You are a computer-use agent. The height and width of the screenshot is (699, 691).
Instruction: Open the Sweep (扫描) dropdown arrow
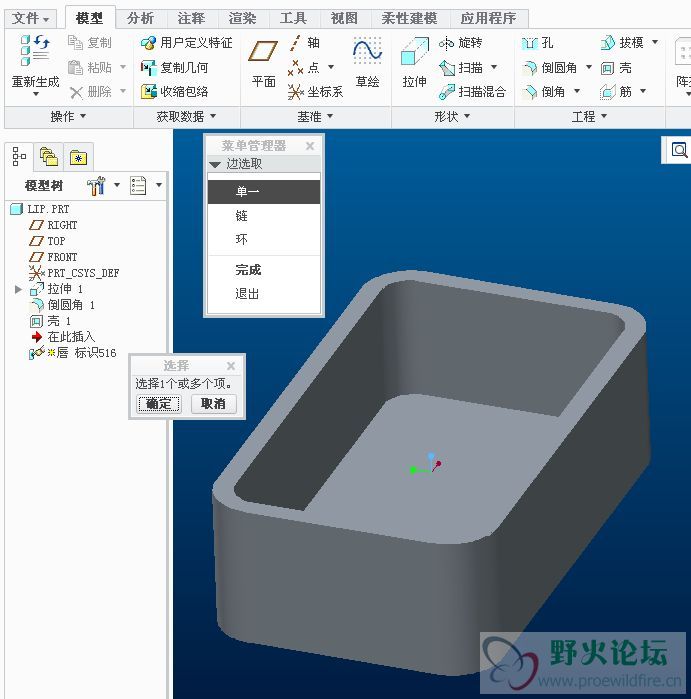[x=494, y=67]
